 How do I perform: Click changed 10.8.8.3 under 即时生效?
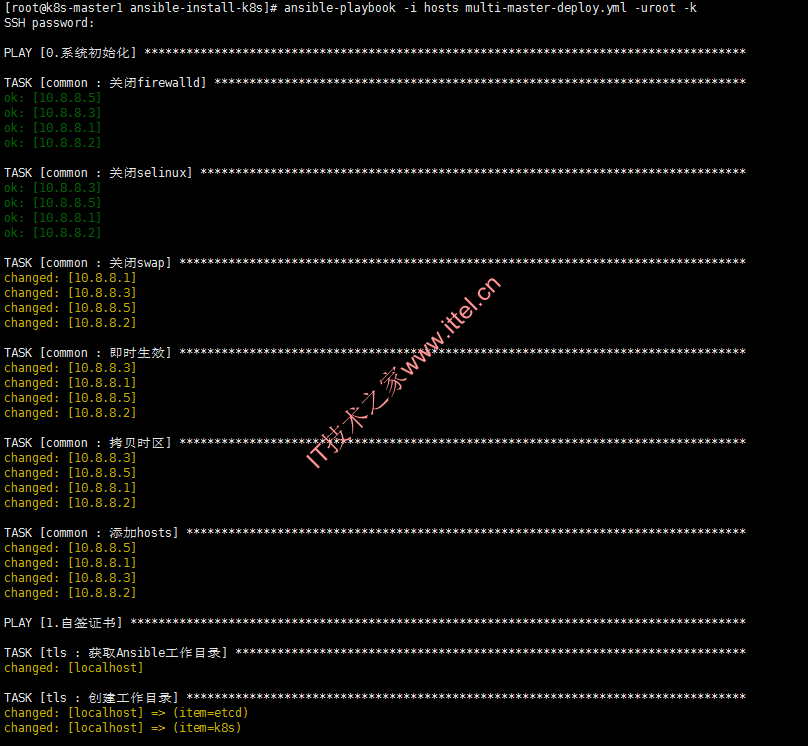click(70, 368)
